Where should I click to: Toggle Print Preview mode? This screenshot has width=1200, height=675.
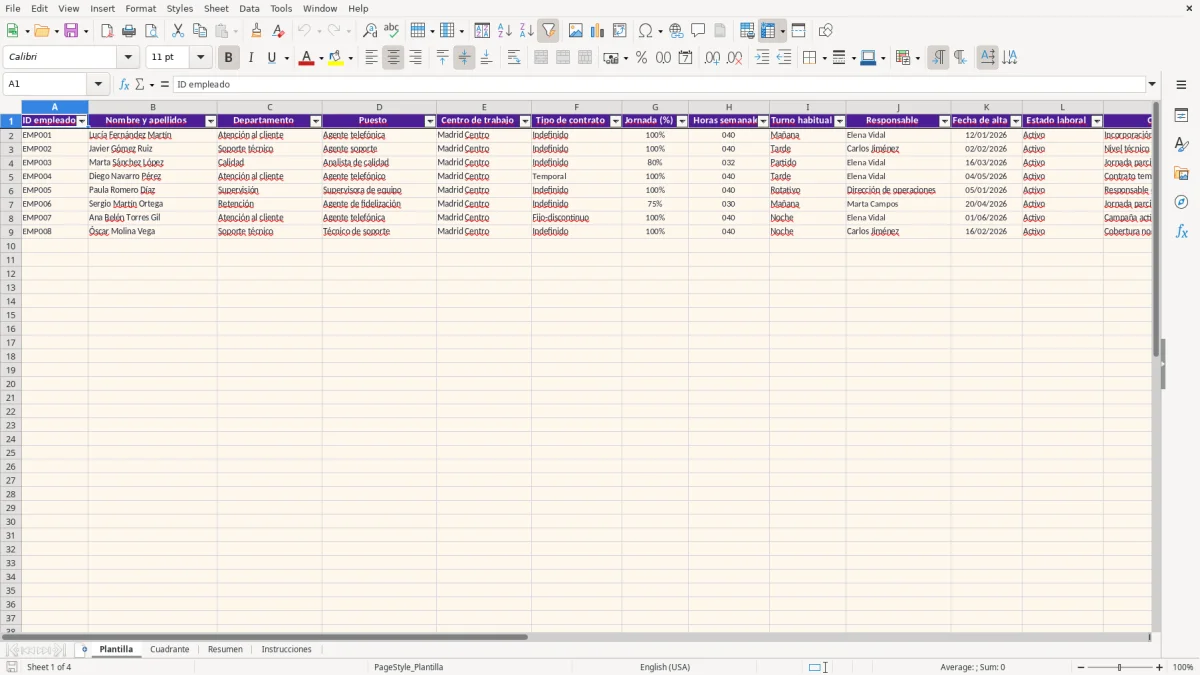point(151,31)
